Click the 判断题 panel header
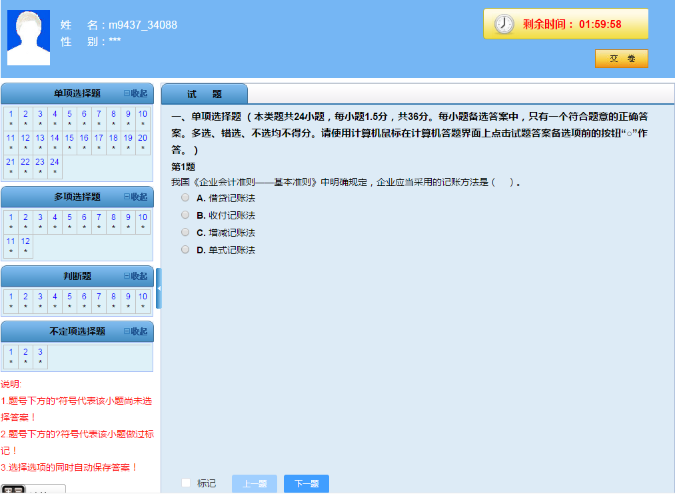Screen dimensions: 675x500 pyautogui.click(x=77, y=276)
